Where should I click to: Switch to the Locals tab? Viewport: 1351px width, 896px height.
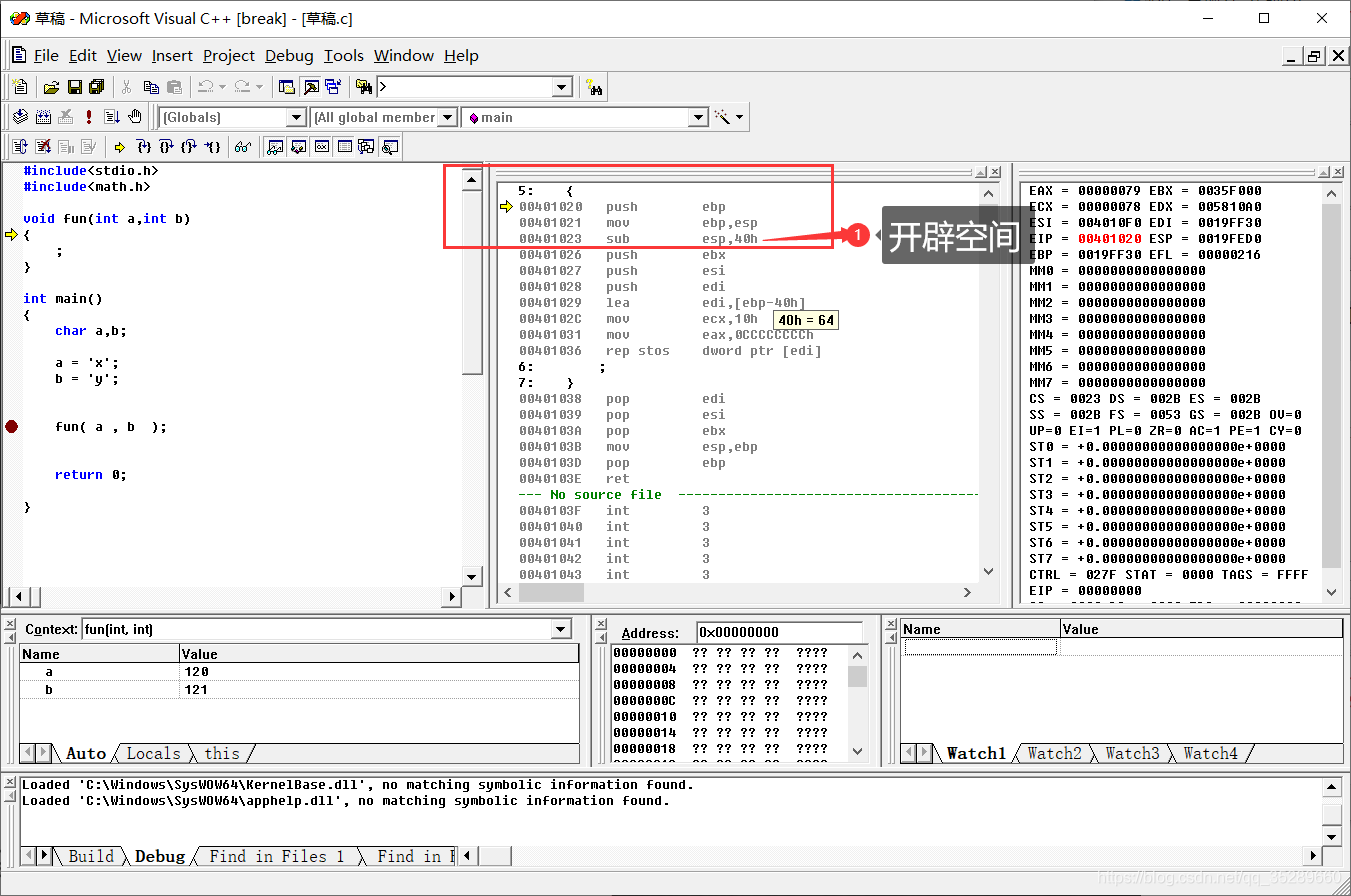(x=153, y=754)
